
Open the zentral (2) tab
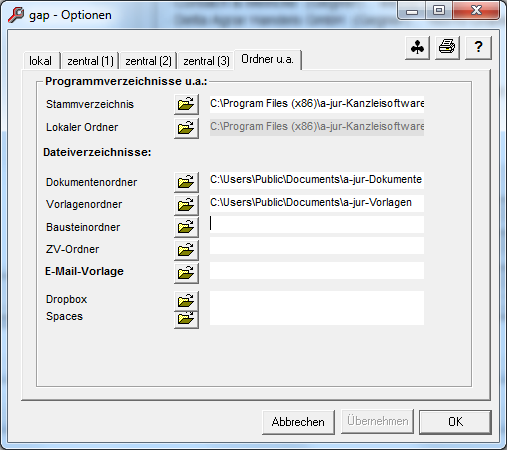[x=148, y=61]
